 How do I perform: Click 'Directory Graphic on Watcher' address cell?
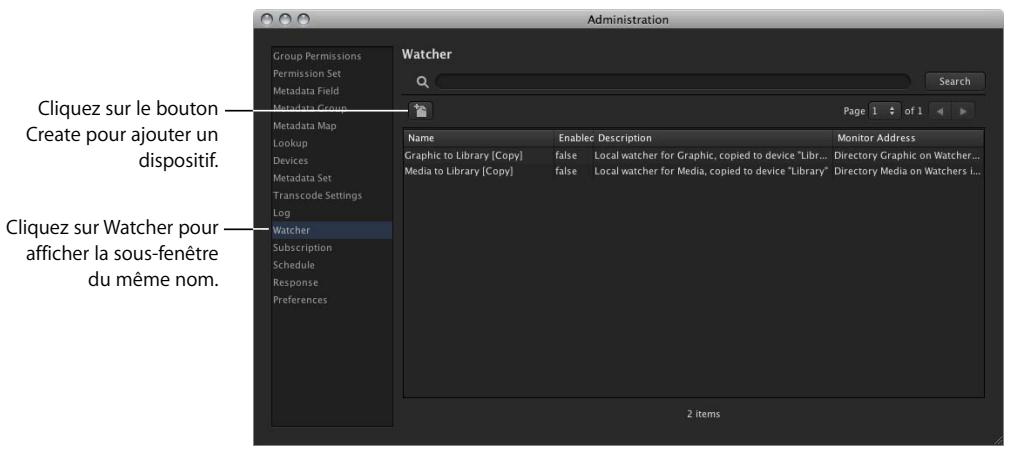(x=907, y=155)
